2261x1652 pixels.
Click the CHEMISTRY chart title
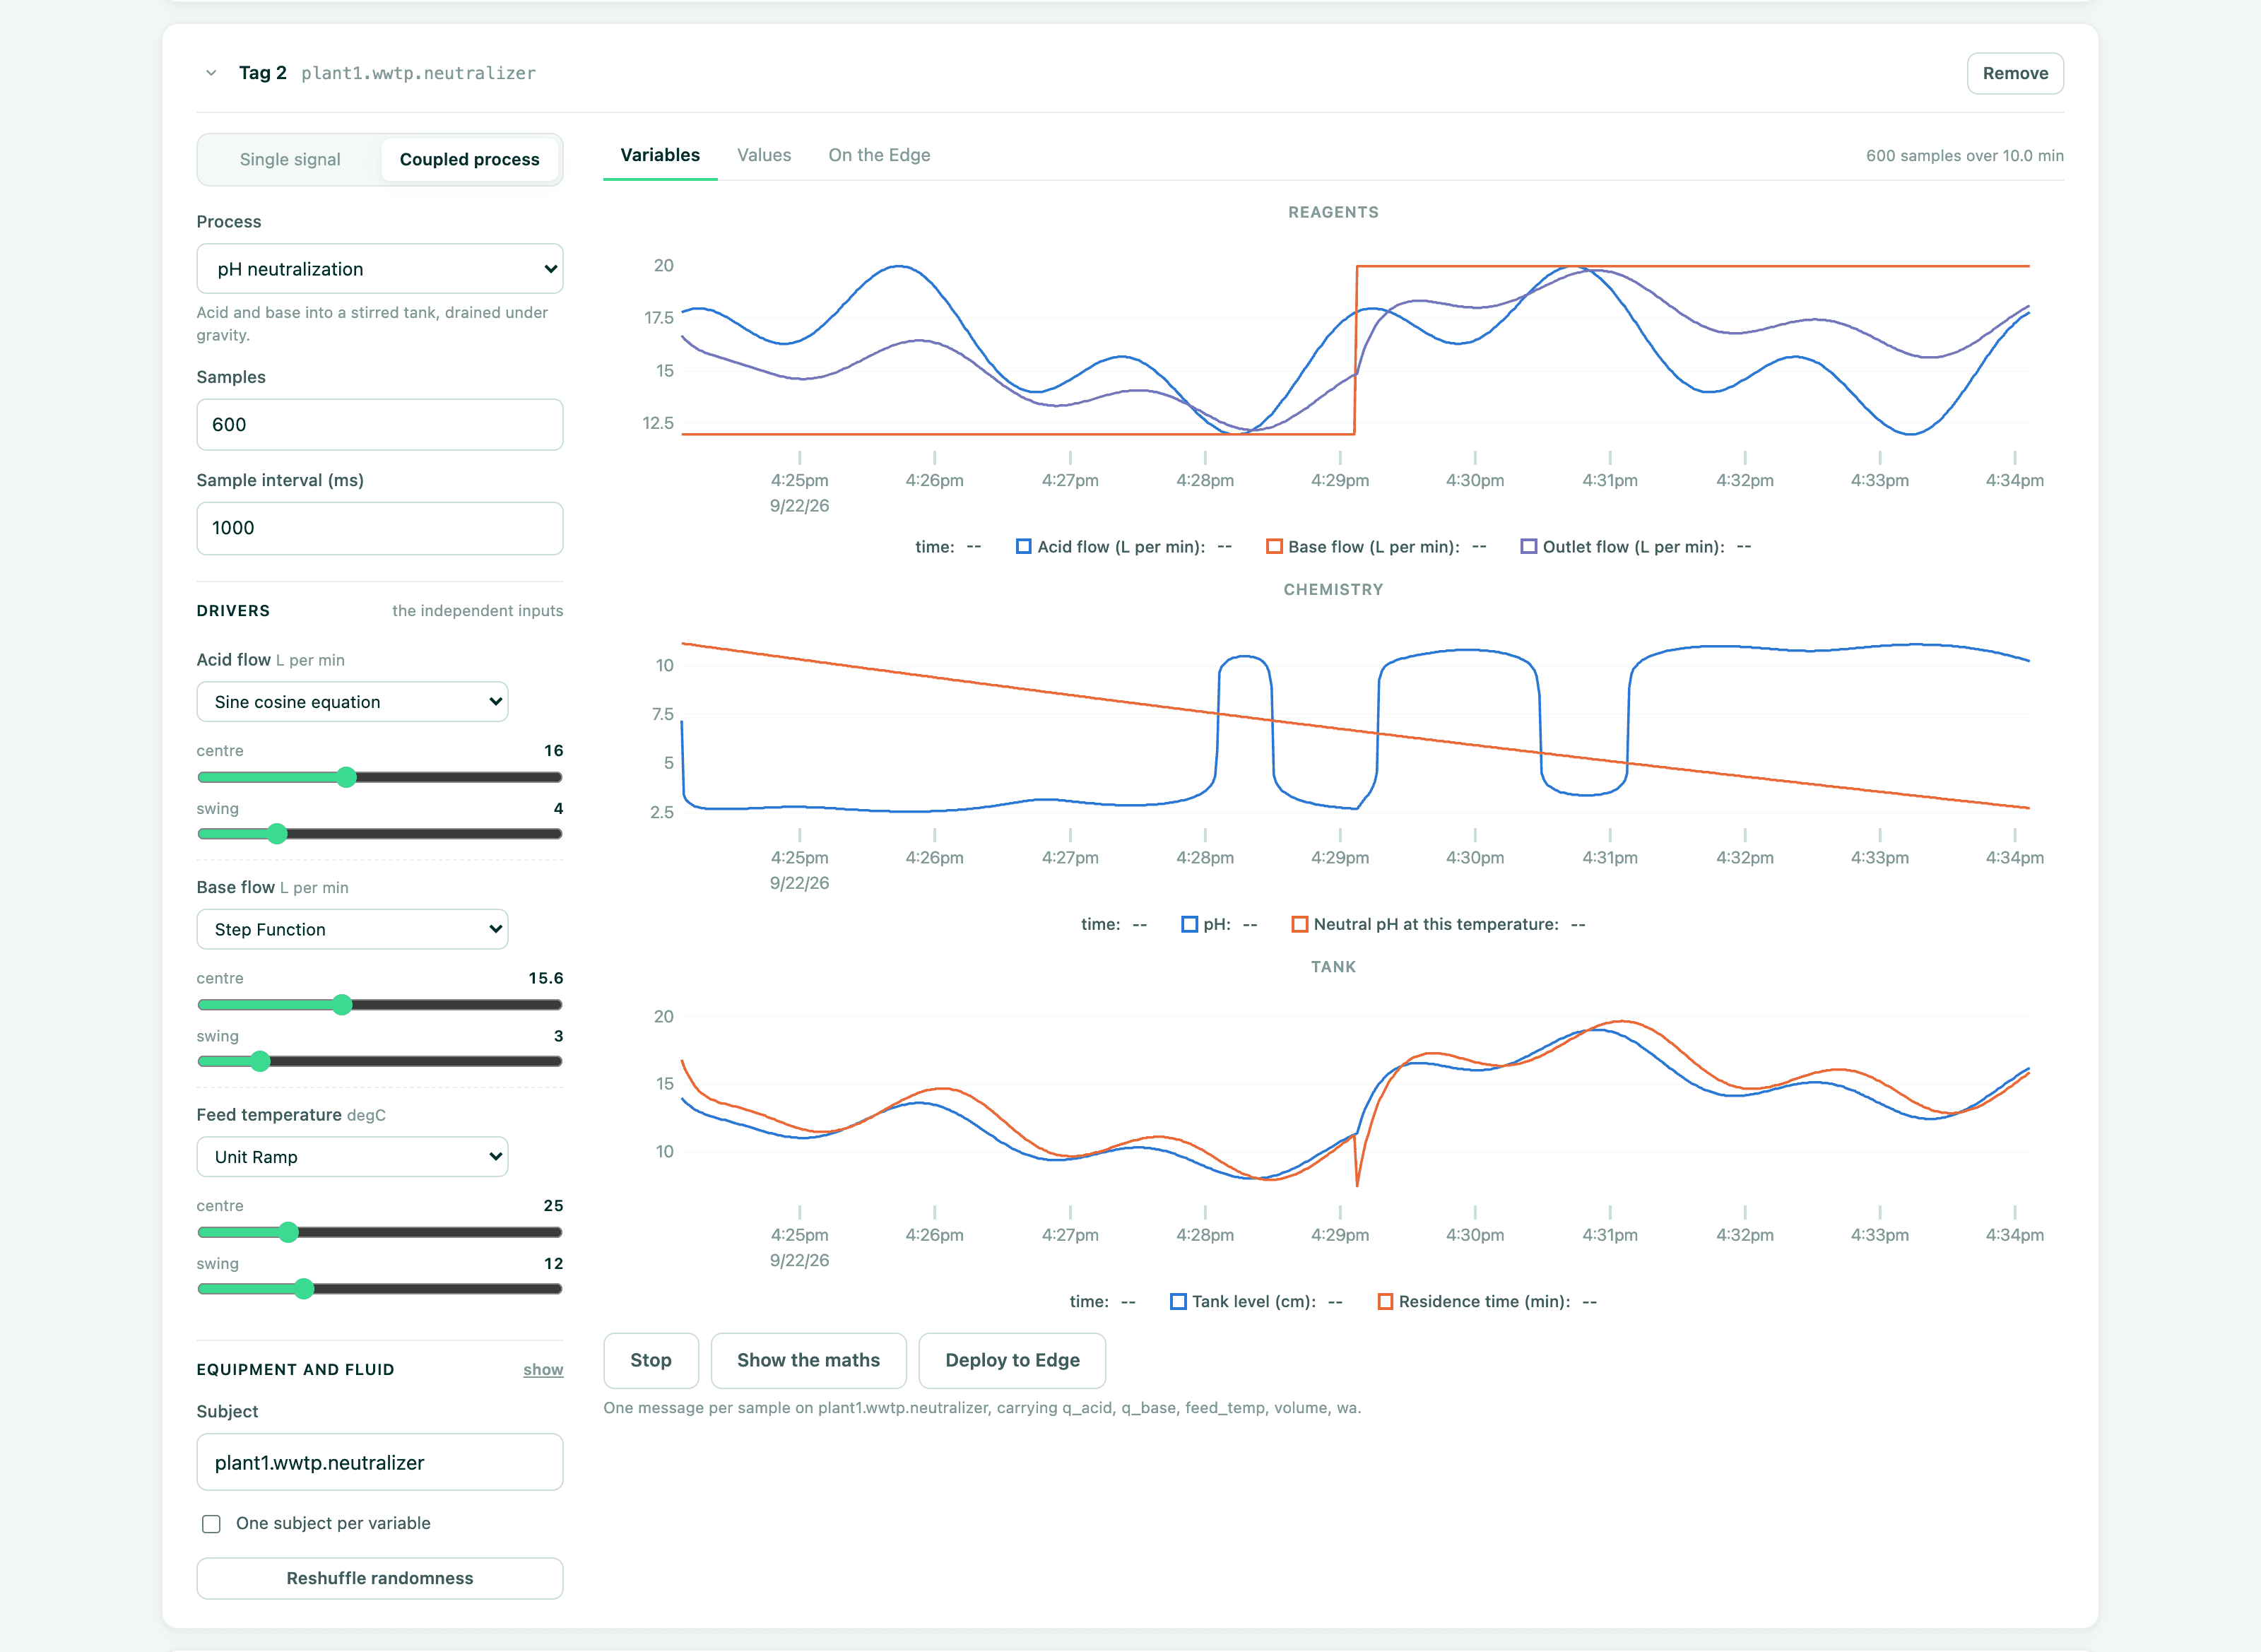(1333, 589)
